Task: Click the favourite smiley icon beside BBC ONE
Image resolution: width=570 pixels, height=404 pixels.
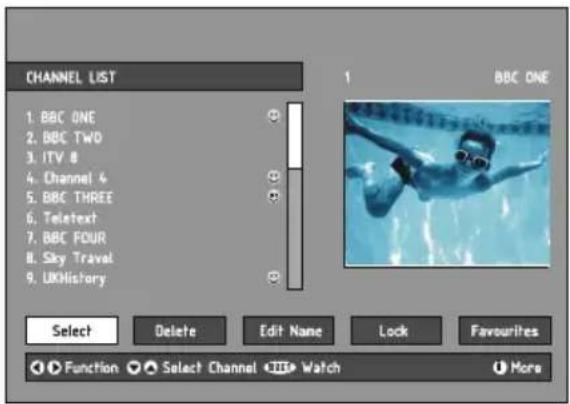Action: click(274, 116)
